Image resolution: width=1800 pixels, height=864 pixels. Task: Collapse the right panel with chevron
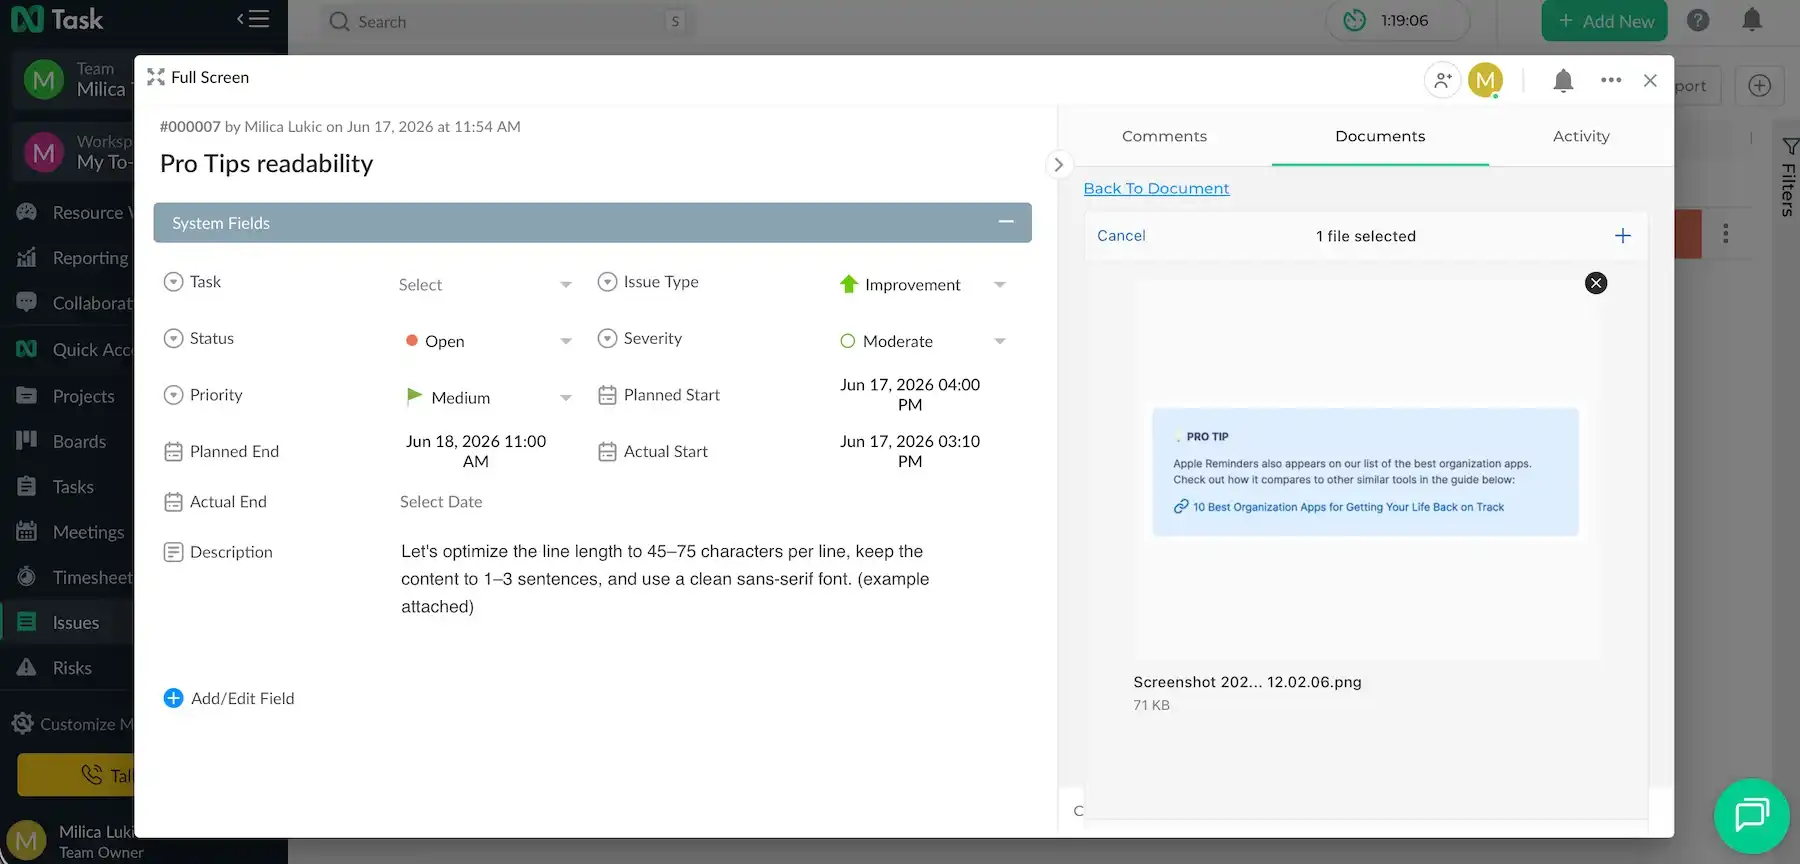point(1058,165)
